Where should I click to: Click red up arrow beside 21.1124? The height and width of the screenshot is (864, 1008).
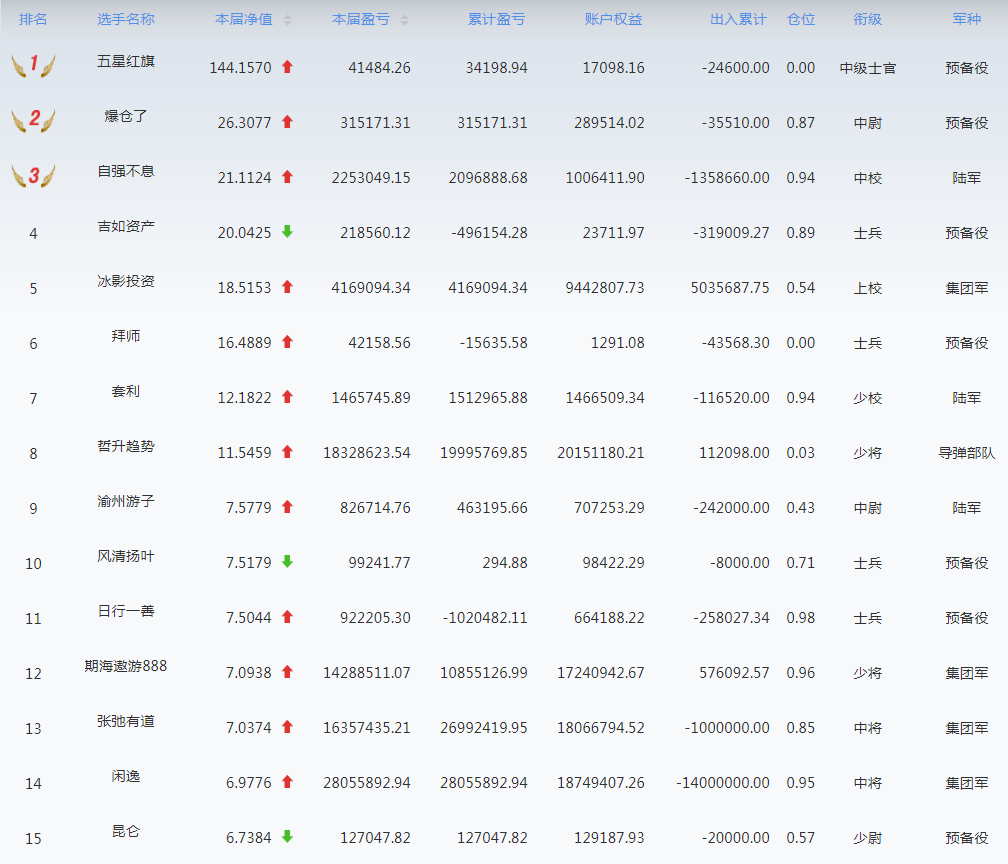pyautogui.click(x=287, y=177)
